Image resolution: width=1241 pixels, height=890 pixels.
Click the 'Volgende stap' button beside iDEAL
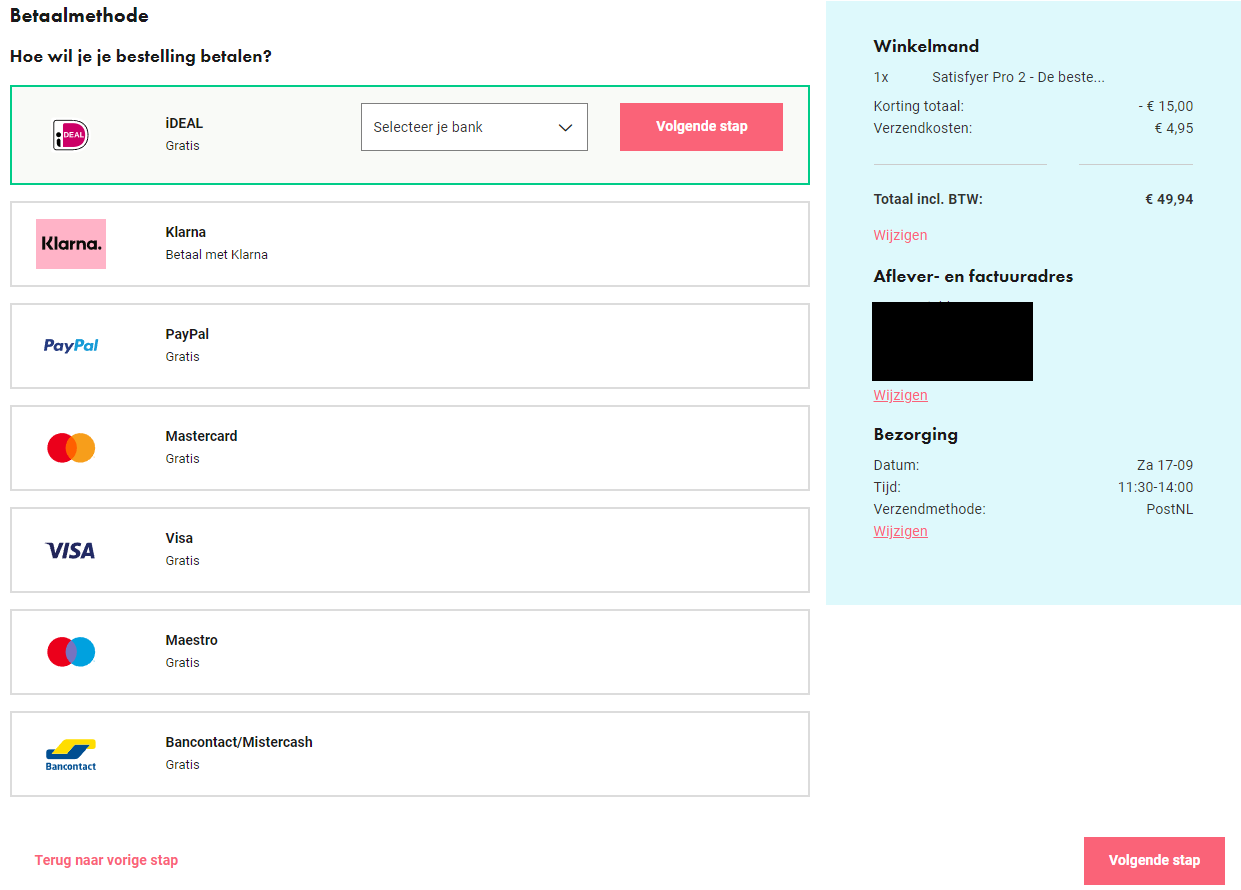[701, 127]
